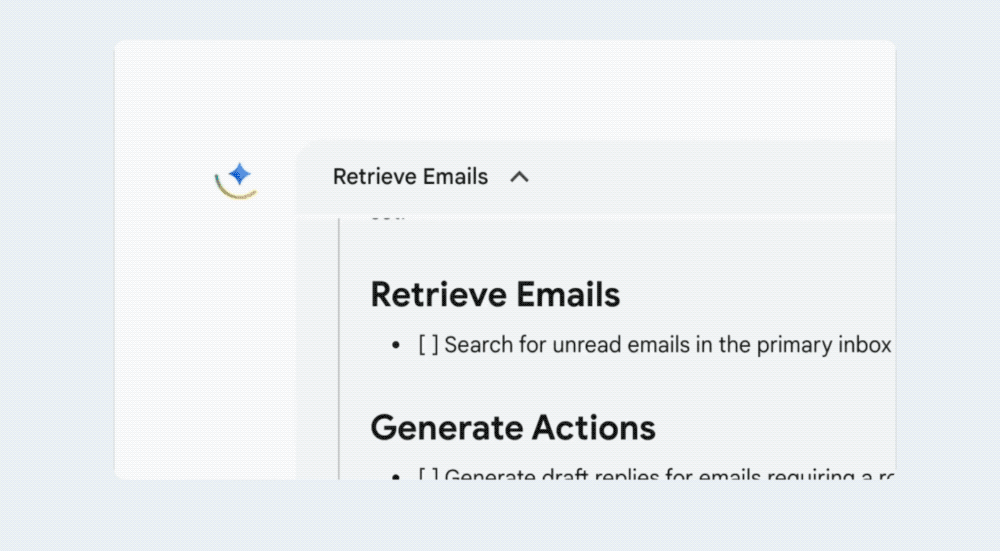Click the Gemini sparkle icon
Viewport: 1000px width, 551px height.
tap(239, 174)
